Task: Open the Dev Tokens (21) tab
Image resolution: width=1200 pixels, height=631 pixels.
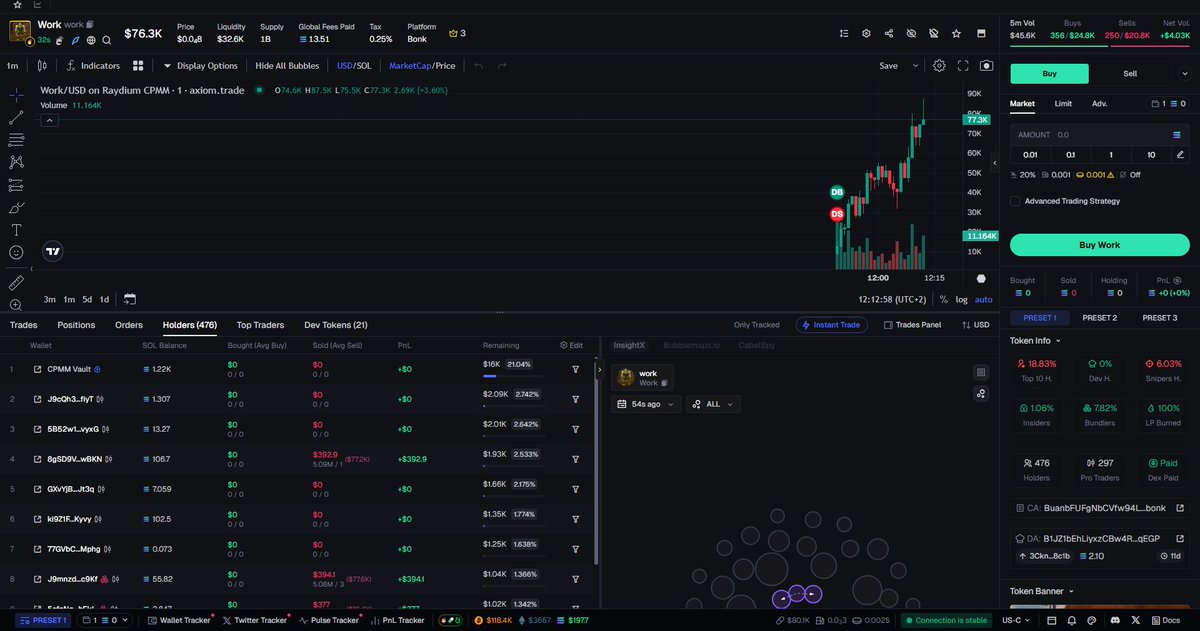Action: pos(336,325)
